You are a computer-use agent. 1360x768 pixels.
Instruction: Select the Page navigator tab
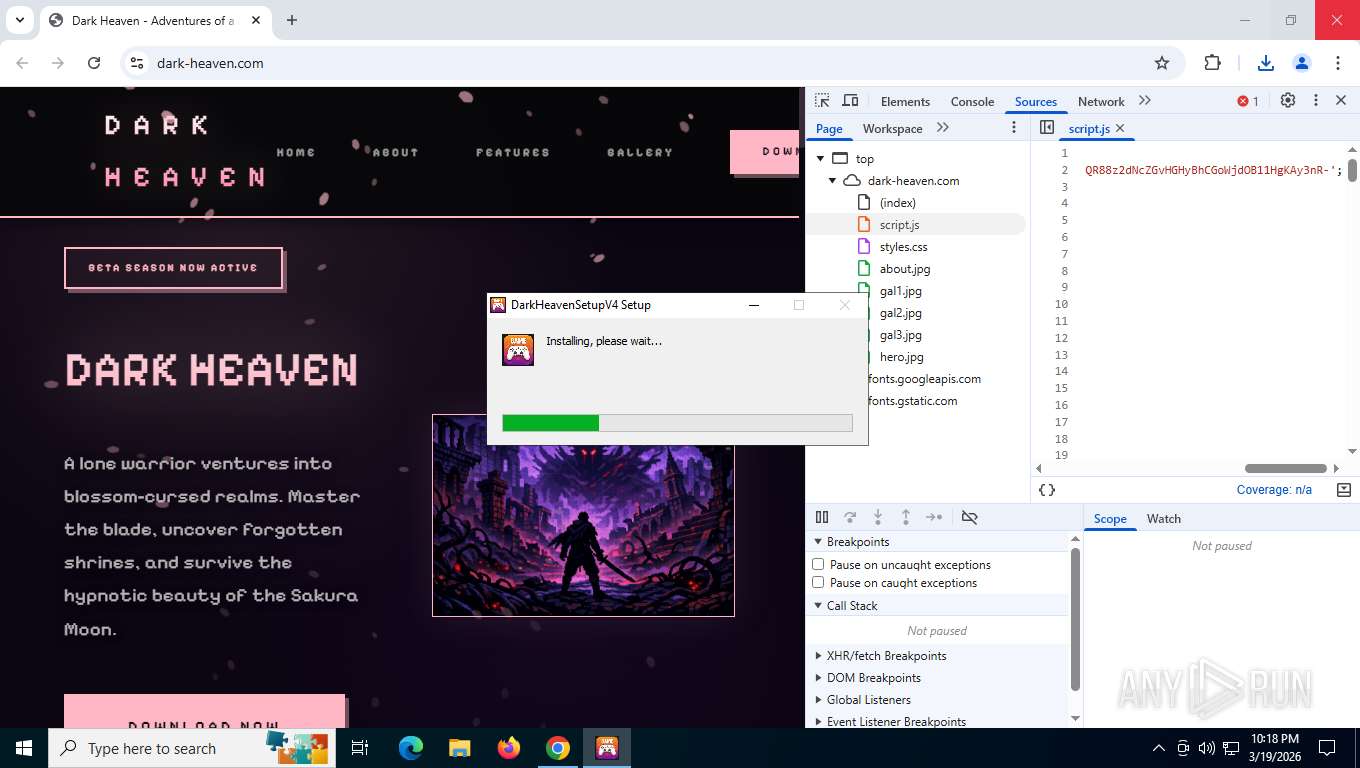pos(829,128)
